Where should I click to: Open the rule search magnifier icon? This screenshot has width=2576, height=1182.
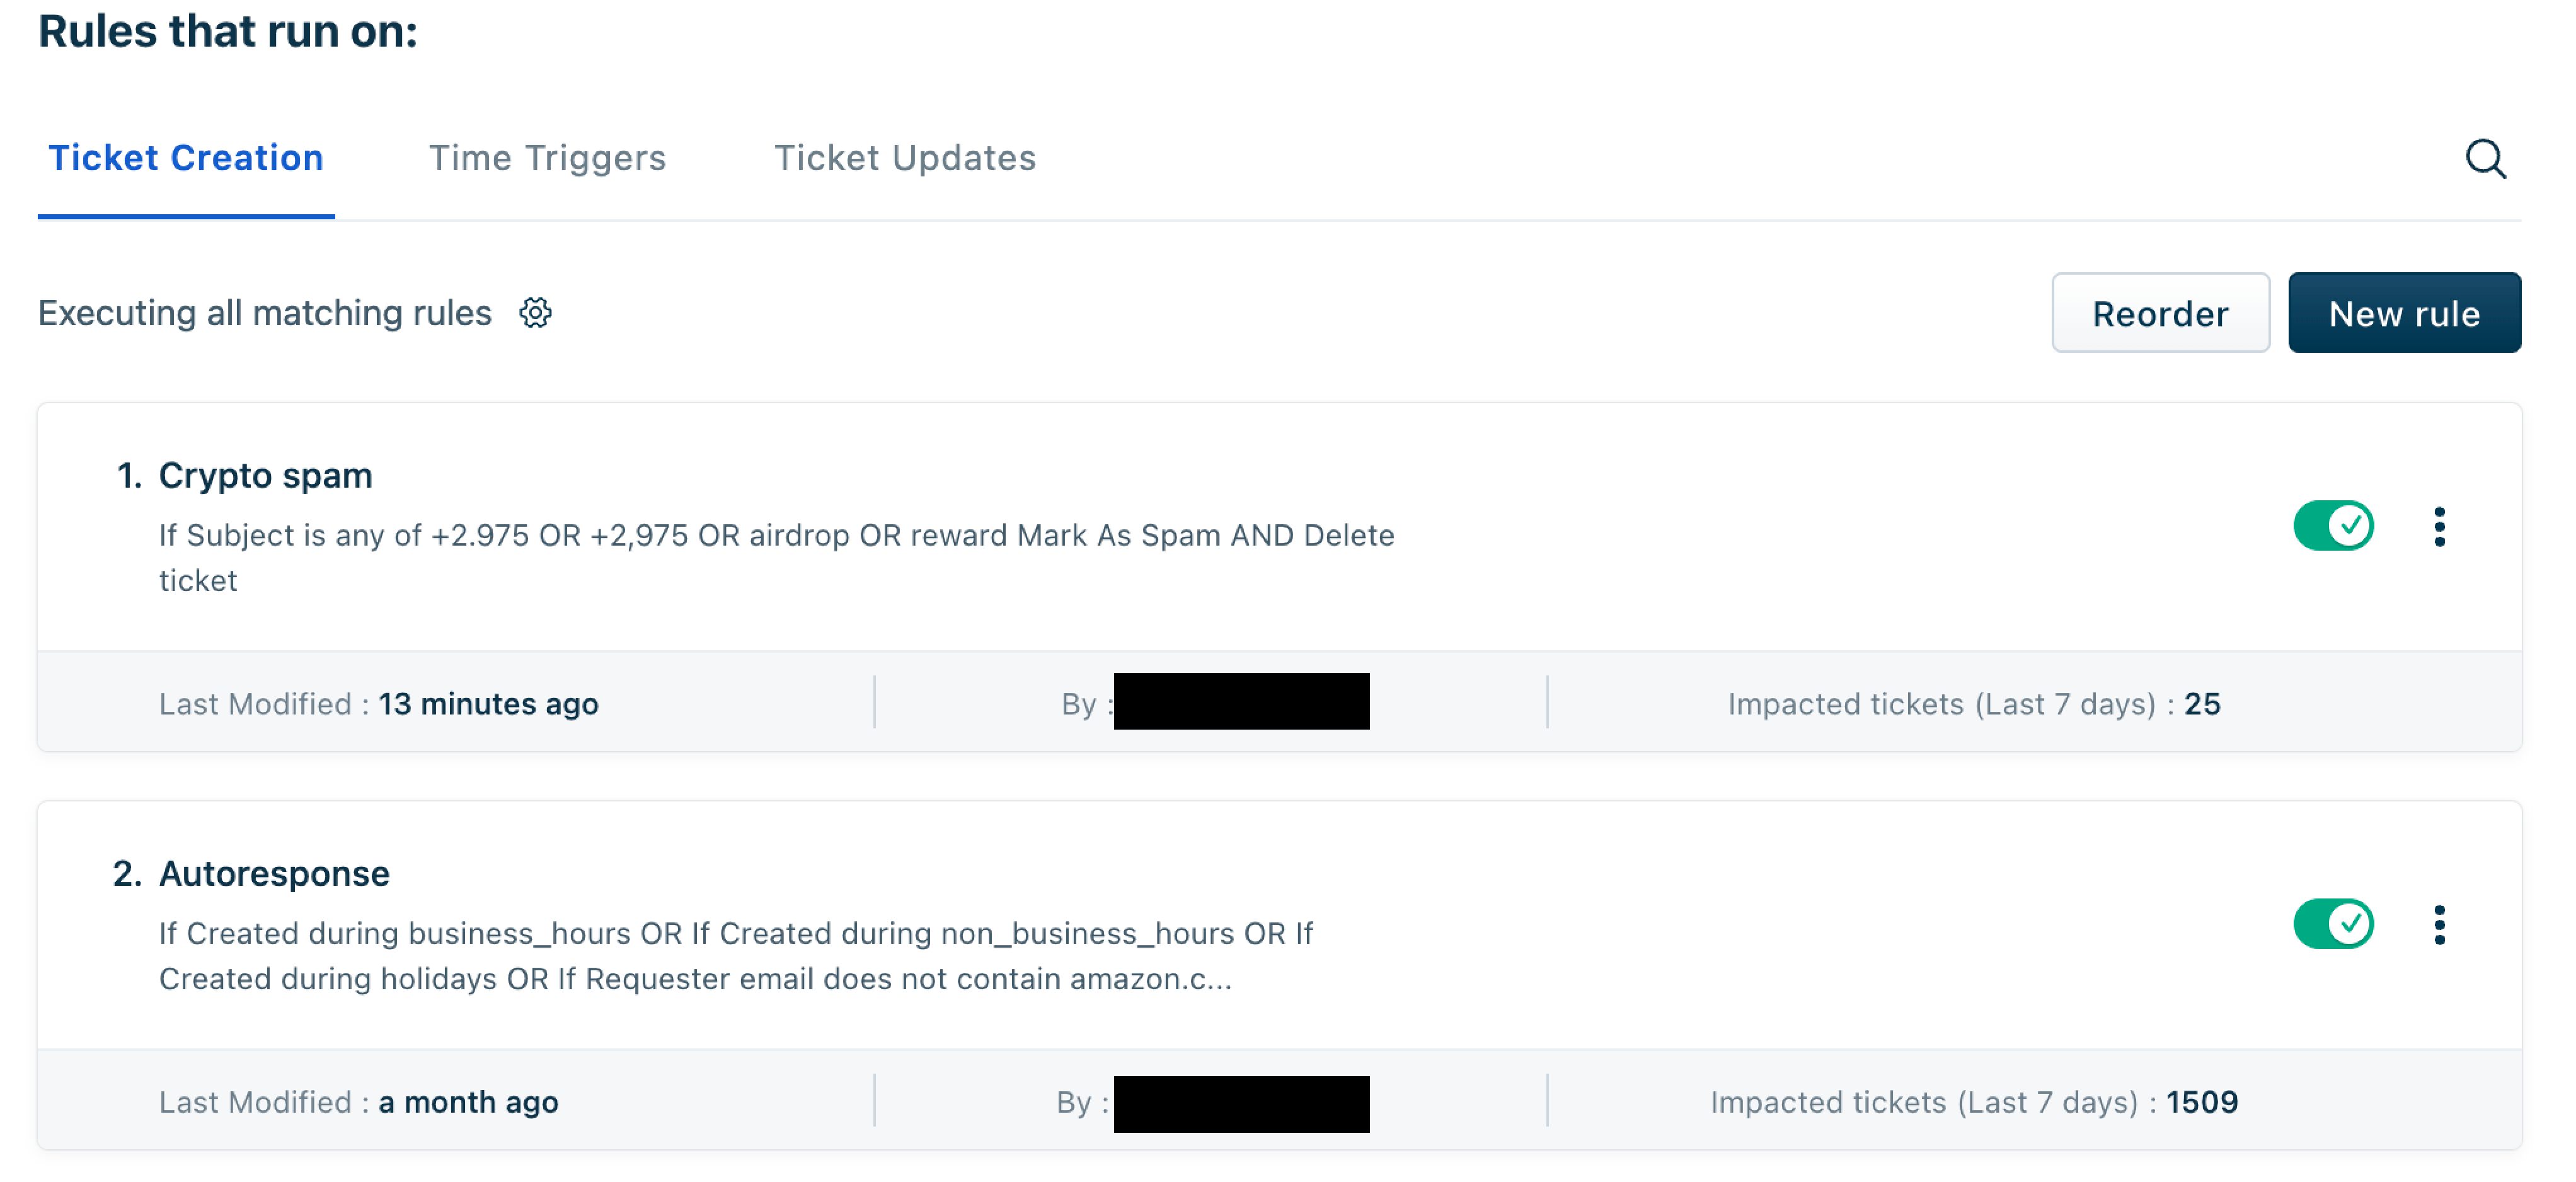[2485, 158]
